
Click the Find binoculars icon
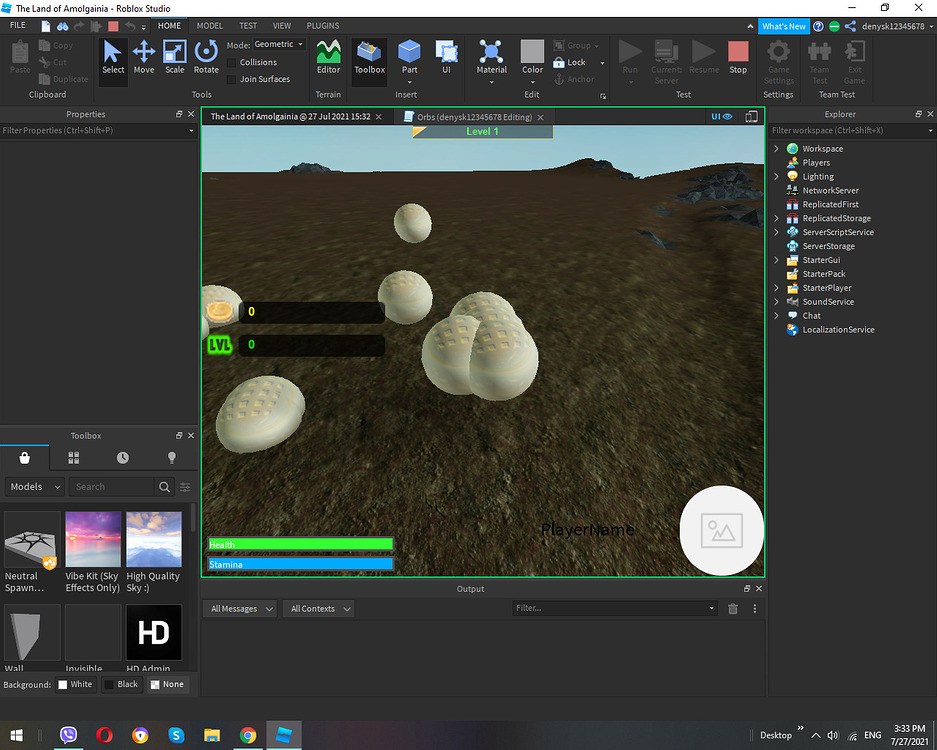click(x=63, y=26)
